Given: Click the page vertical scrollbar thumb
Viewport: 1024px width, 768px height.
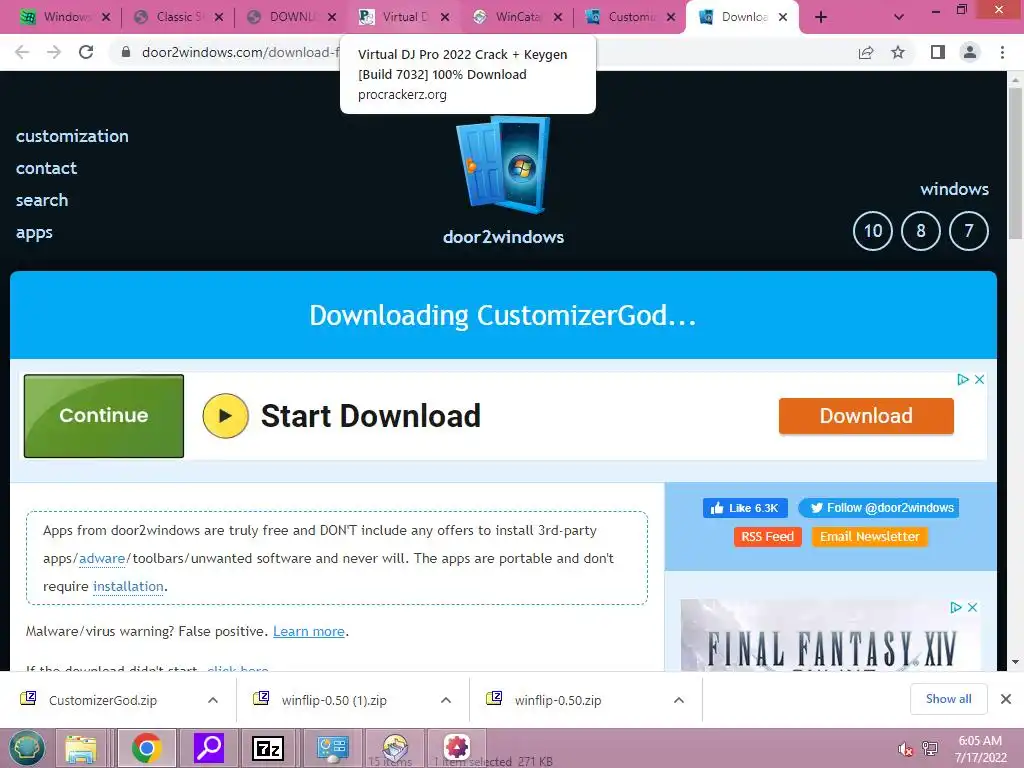Looking at the screenshot, I should coord(1015,163).
